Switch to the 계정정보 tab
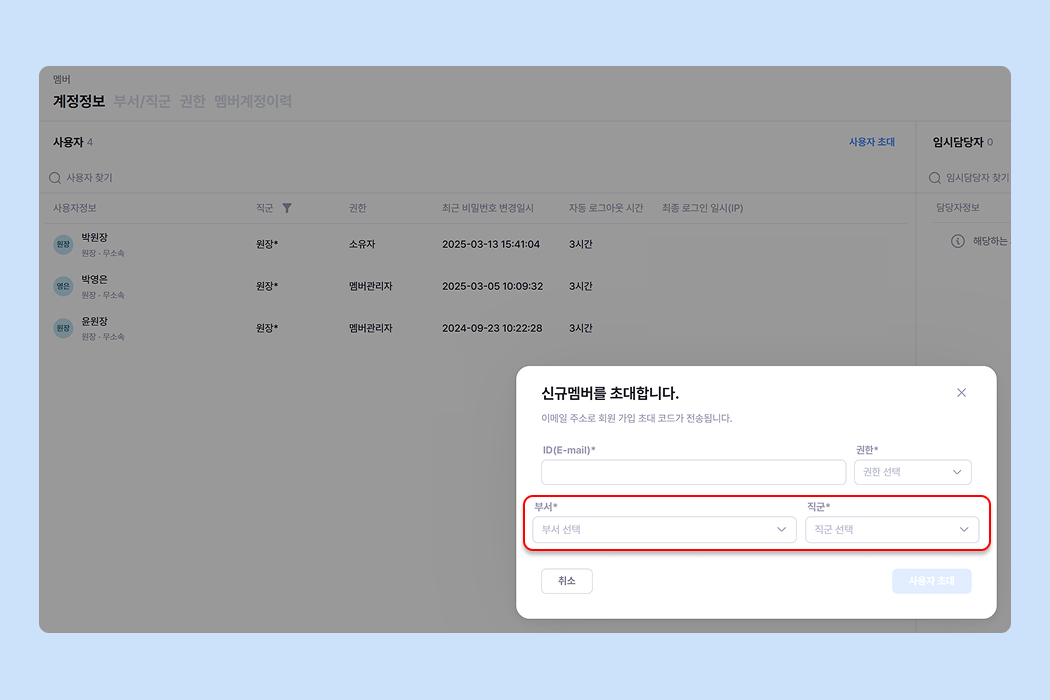 click(79, 101)
